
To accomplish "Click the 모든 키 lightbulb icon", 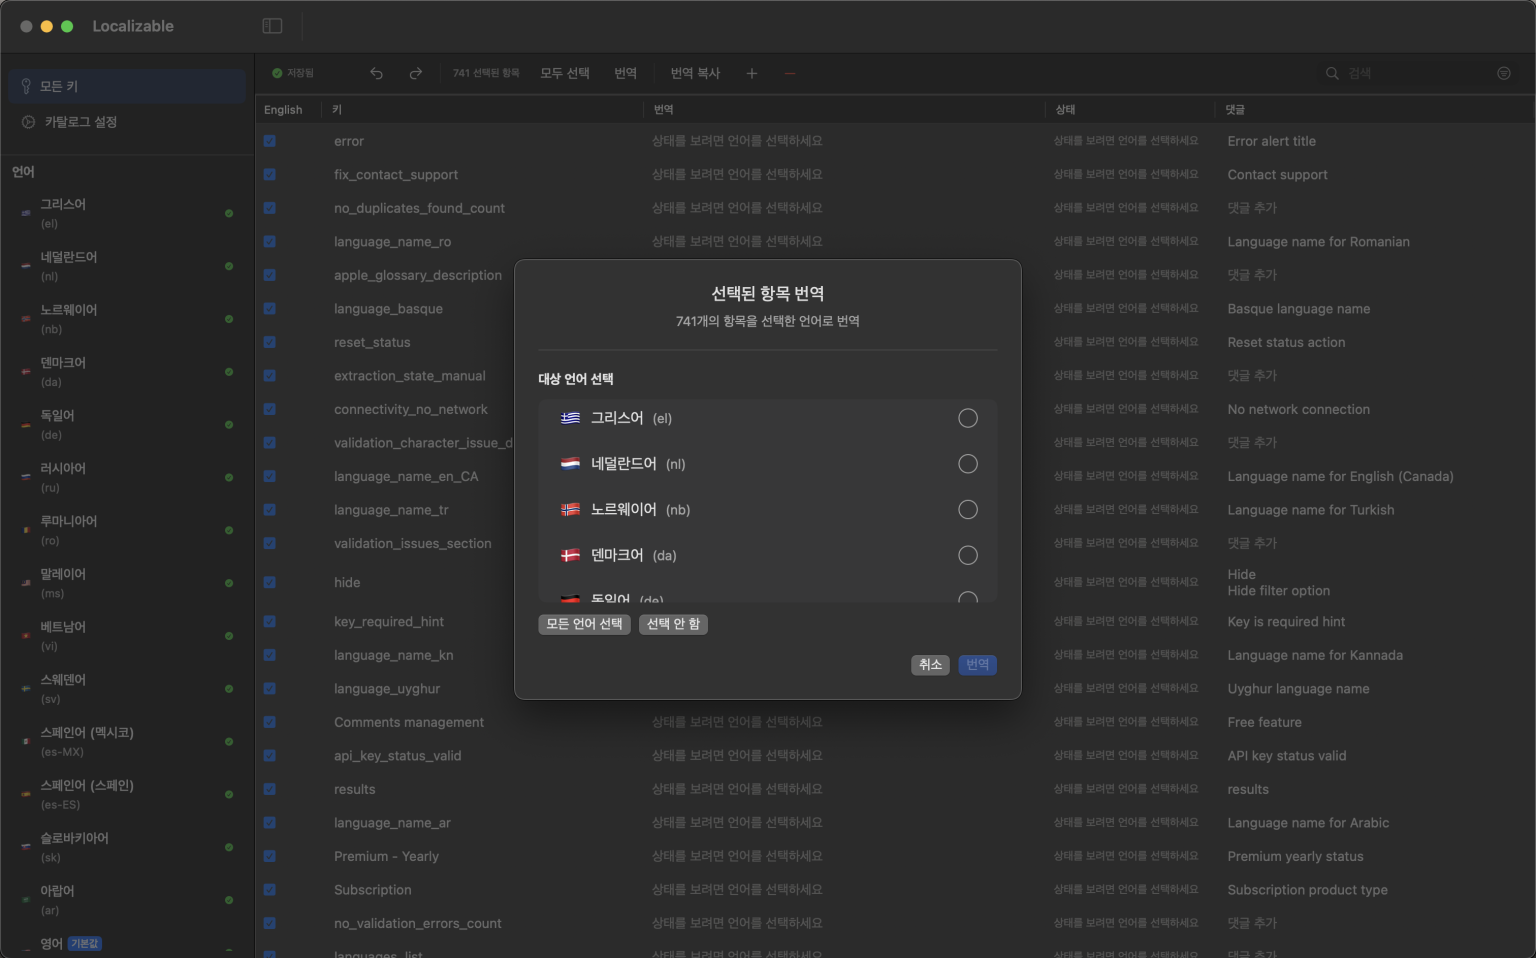I will tap(24, 86).
